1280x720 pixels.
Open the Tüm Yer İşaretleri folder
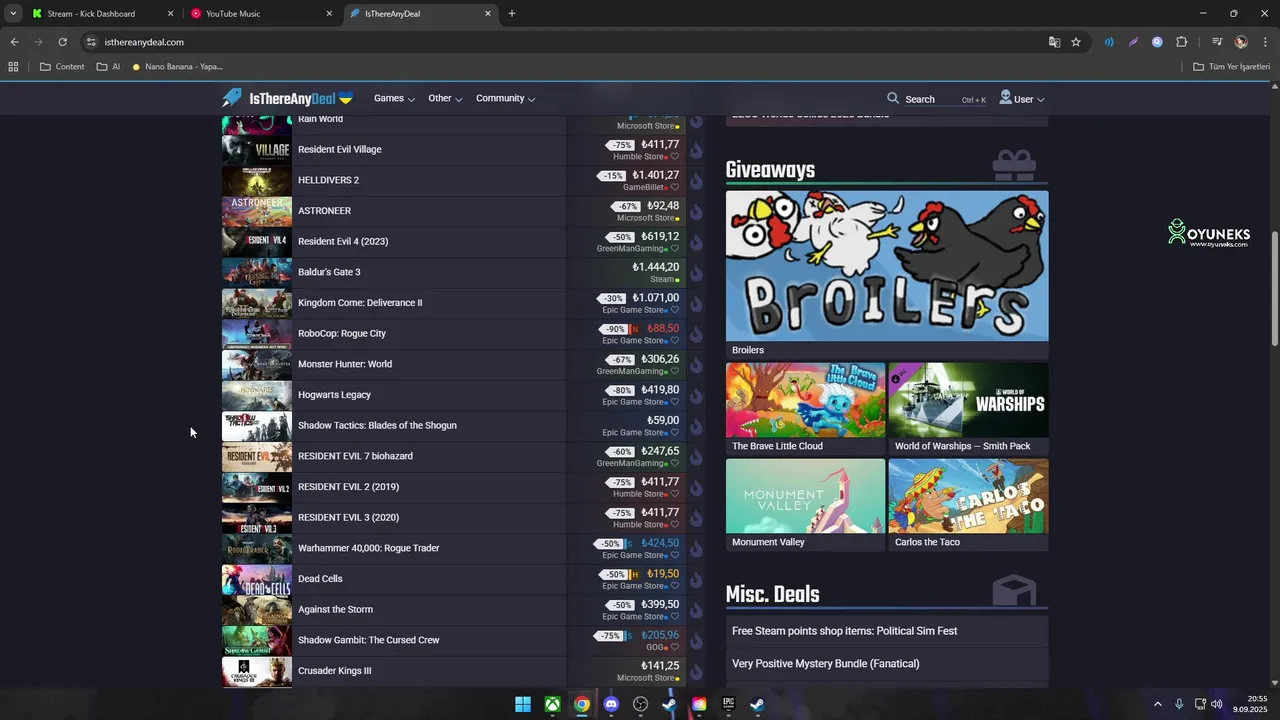coord(1232,67)
